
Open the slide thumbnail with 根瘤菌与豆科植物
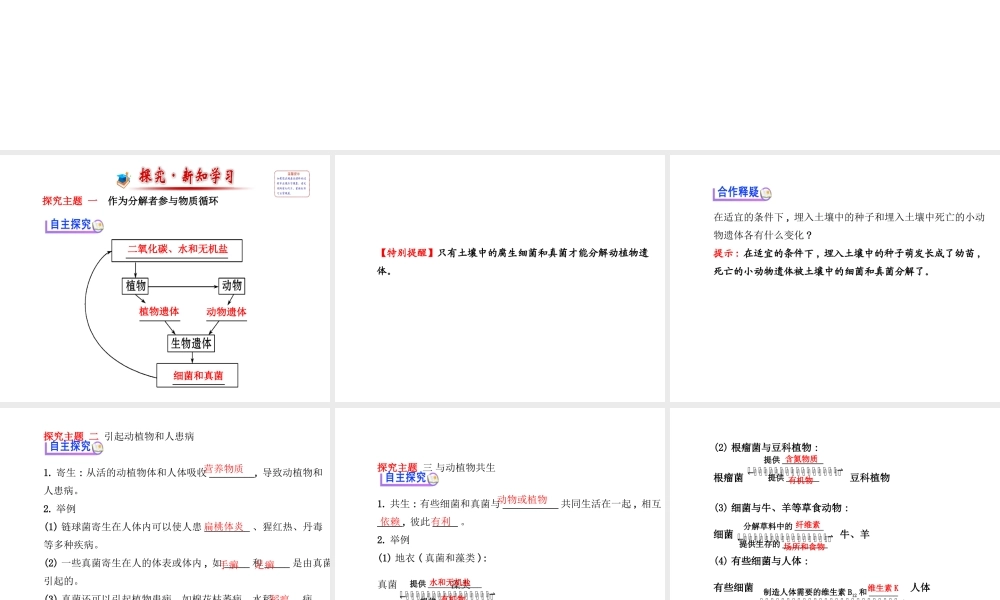(835, 504)
